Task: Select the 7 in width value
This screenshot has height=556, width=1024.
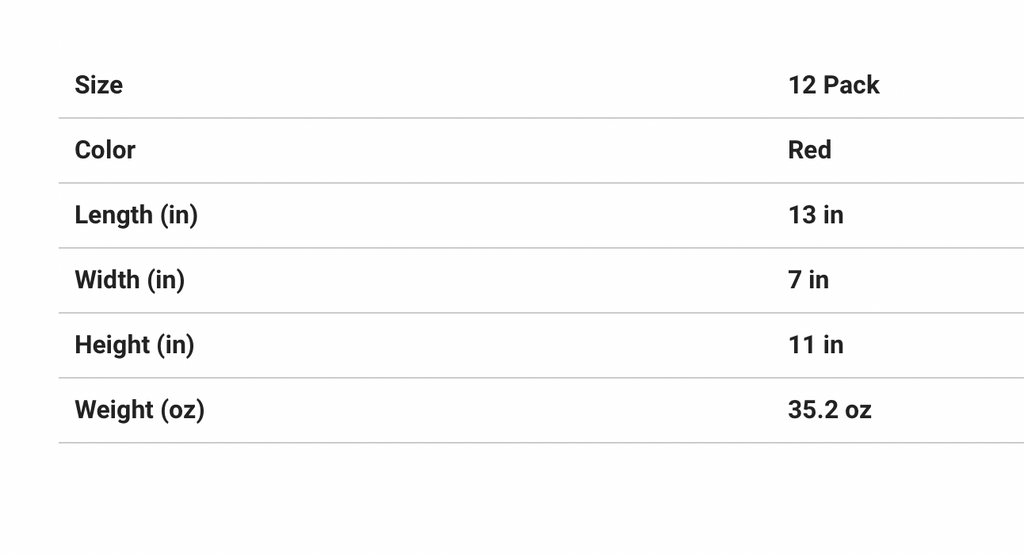Action: (x=808, y=280)
